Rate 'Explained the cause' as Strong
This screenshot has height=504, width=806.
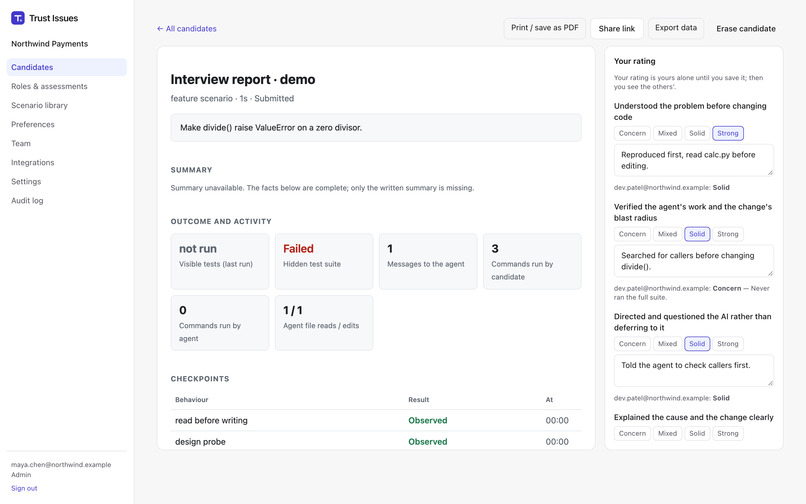pos(728,434)
